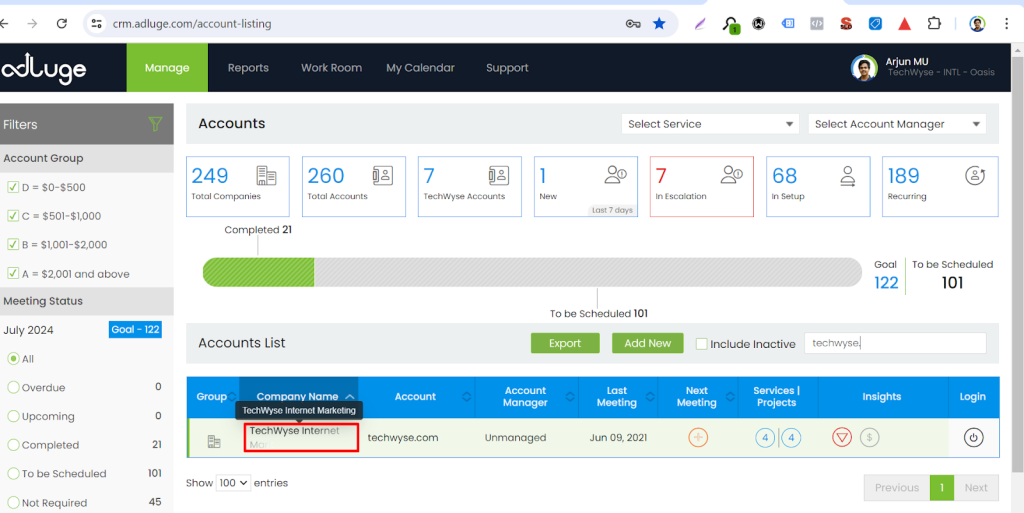
Task: Uncheck the D = $0-$500 account group
Action: 13,187
